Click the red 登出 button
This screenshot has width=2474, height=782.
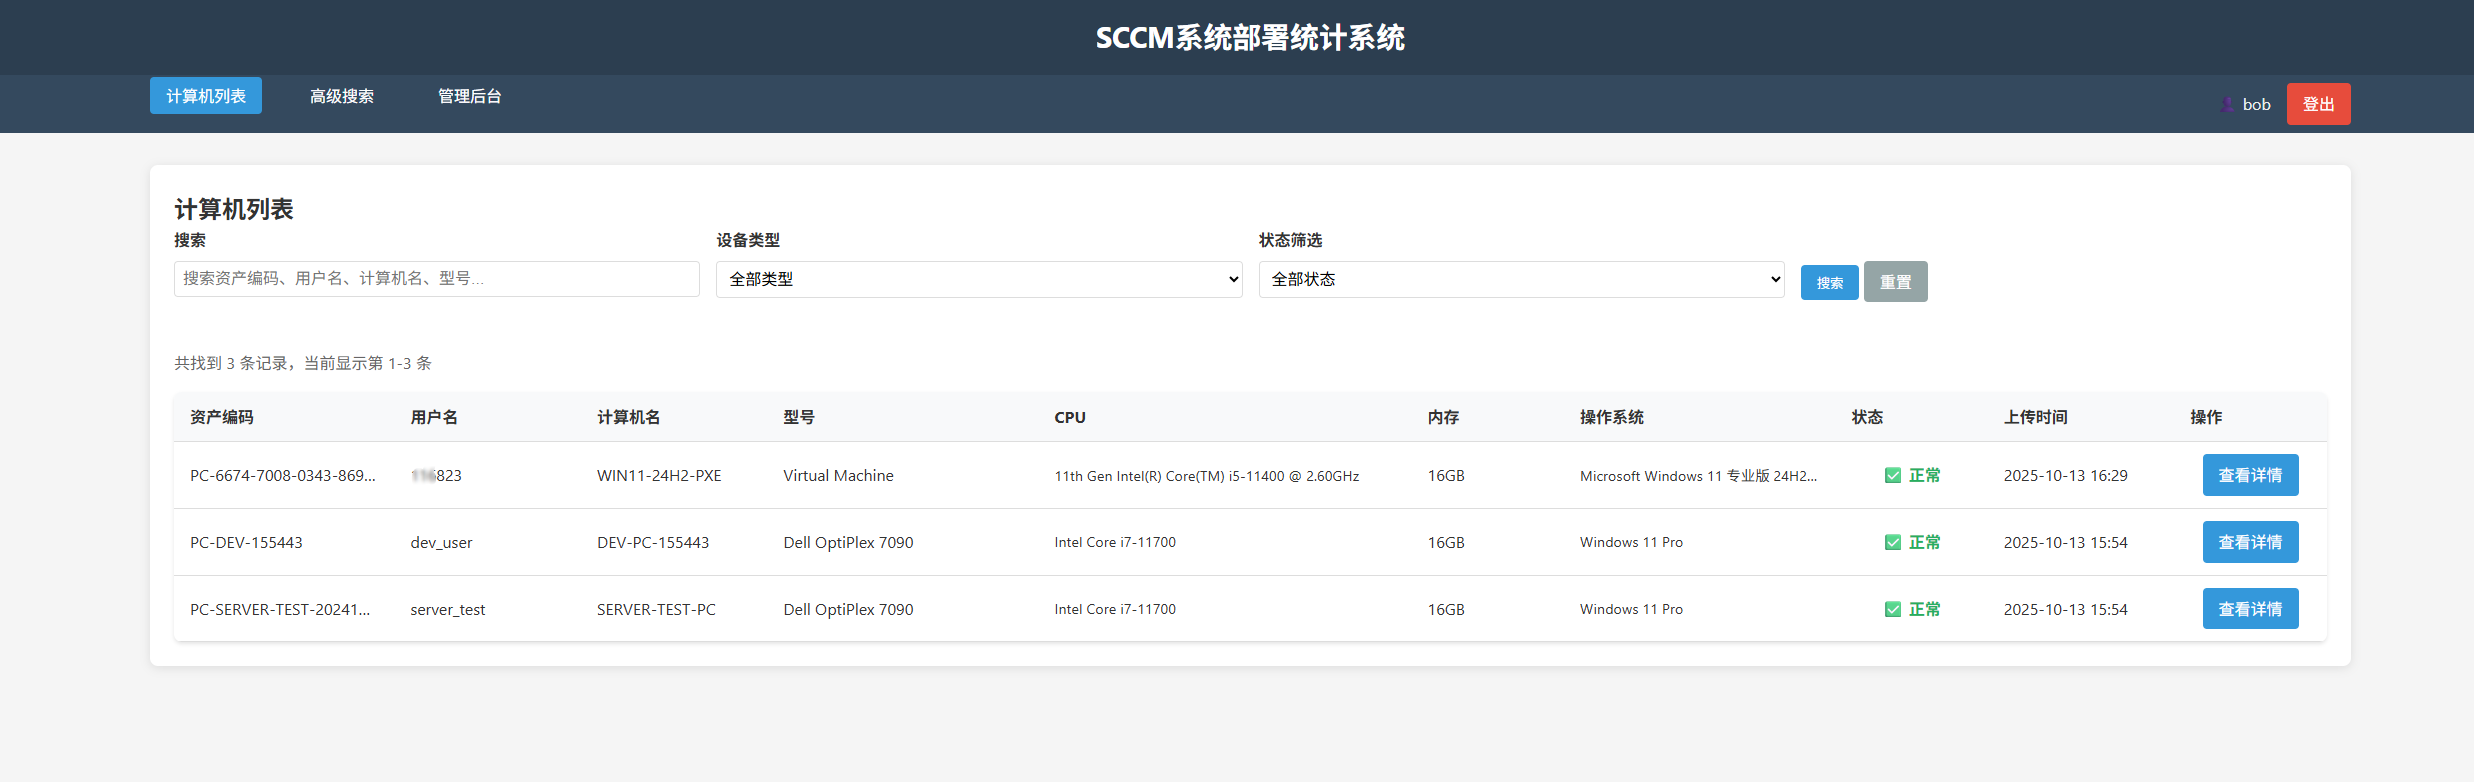tap(2318, 104)
